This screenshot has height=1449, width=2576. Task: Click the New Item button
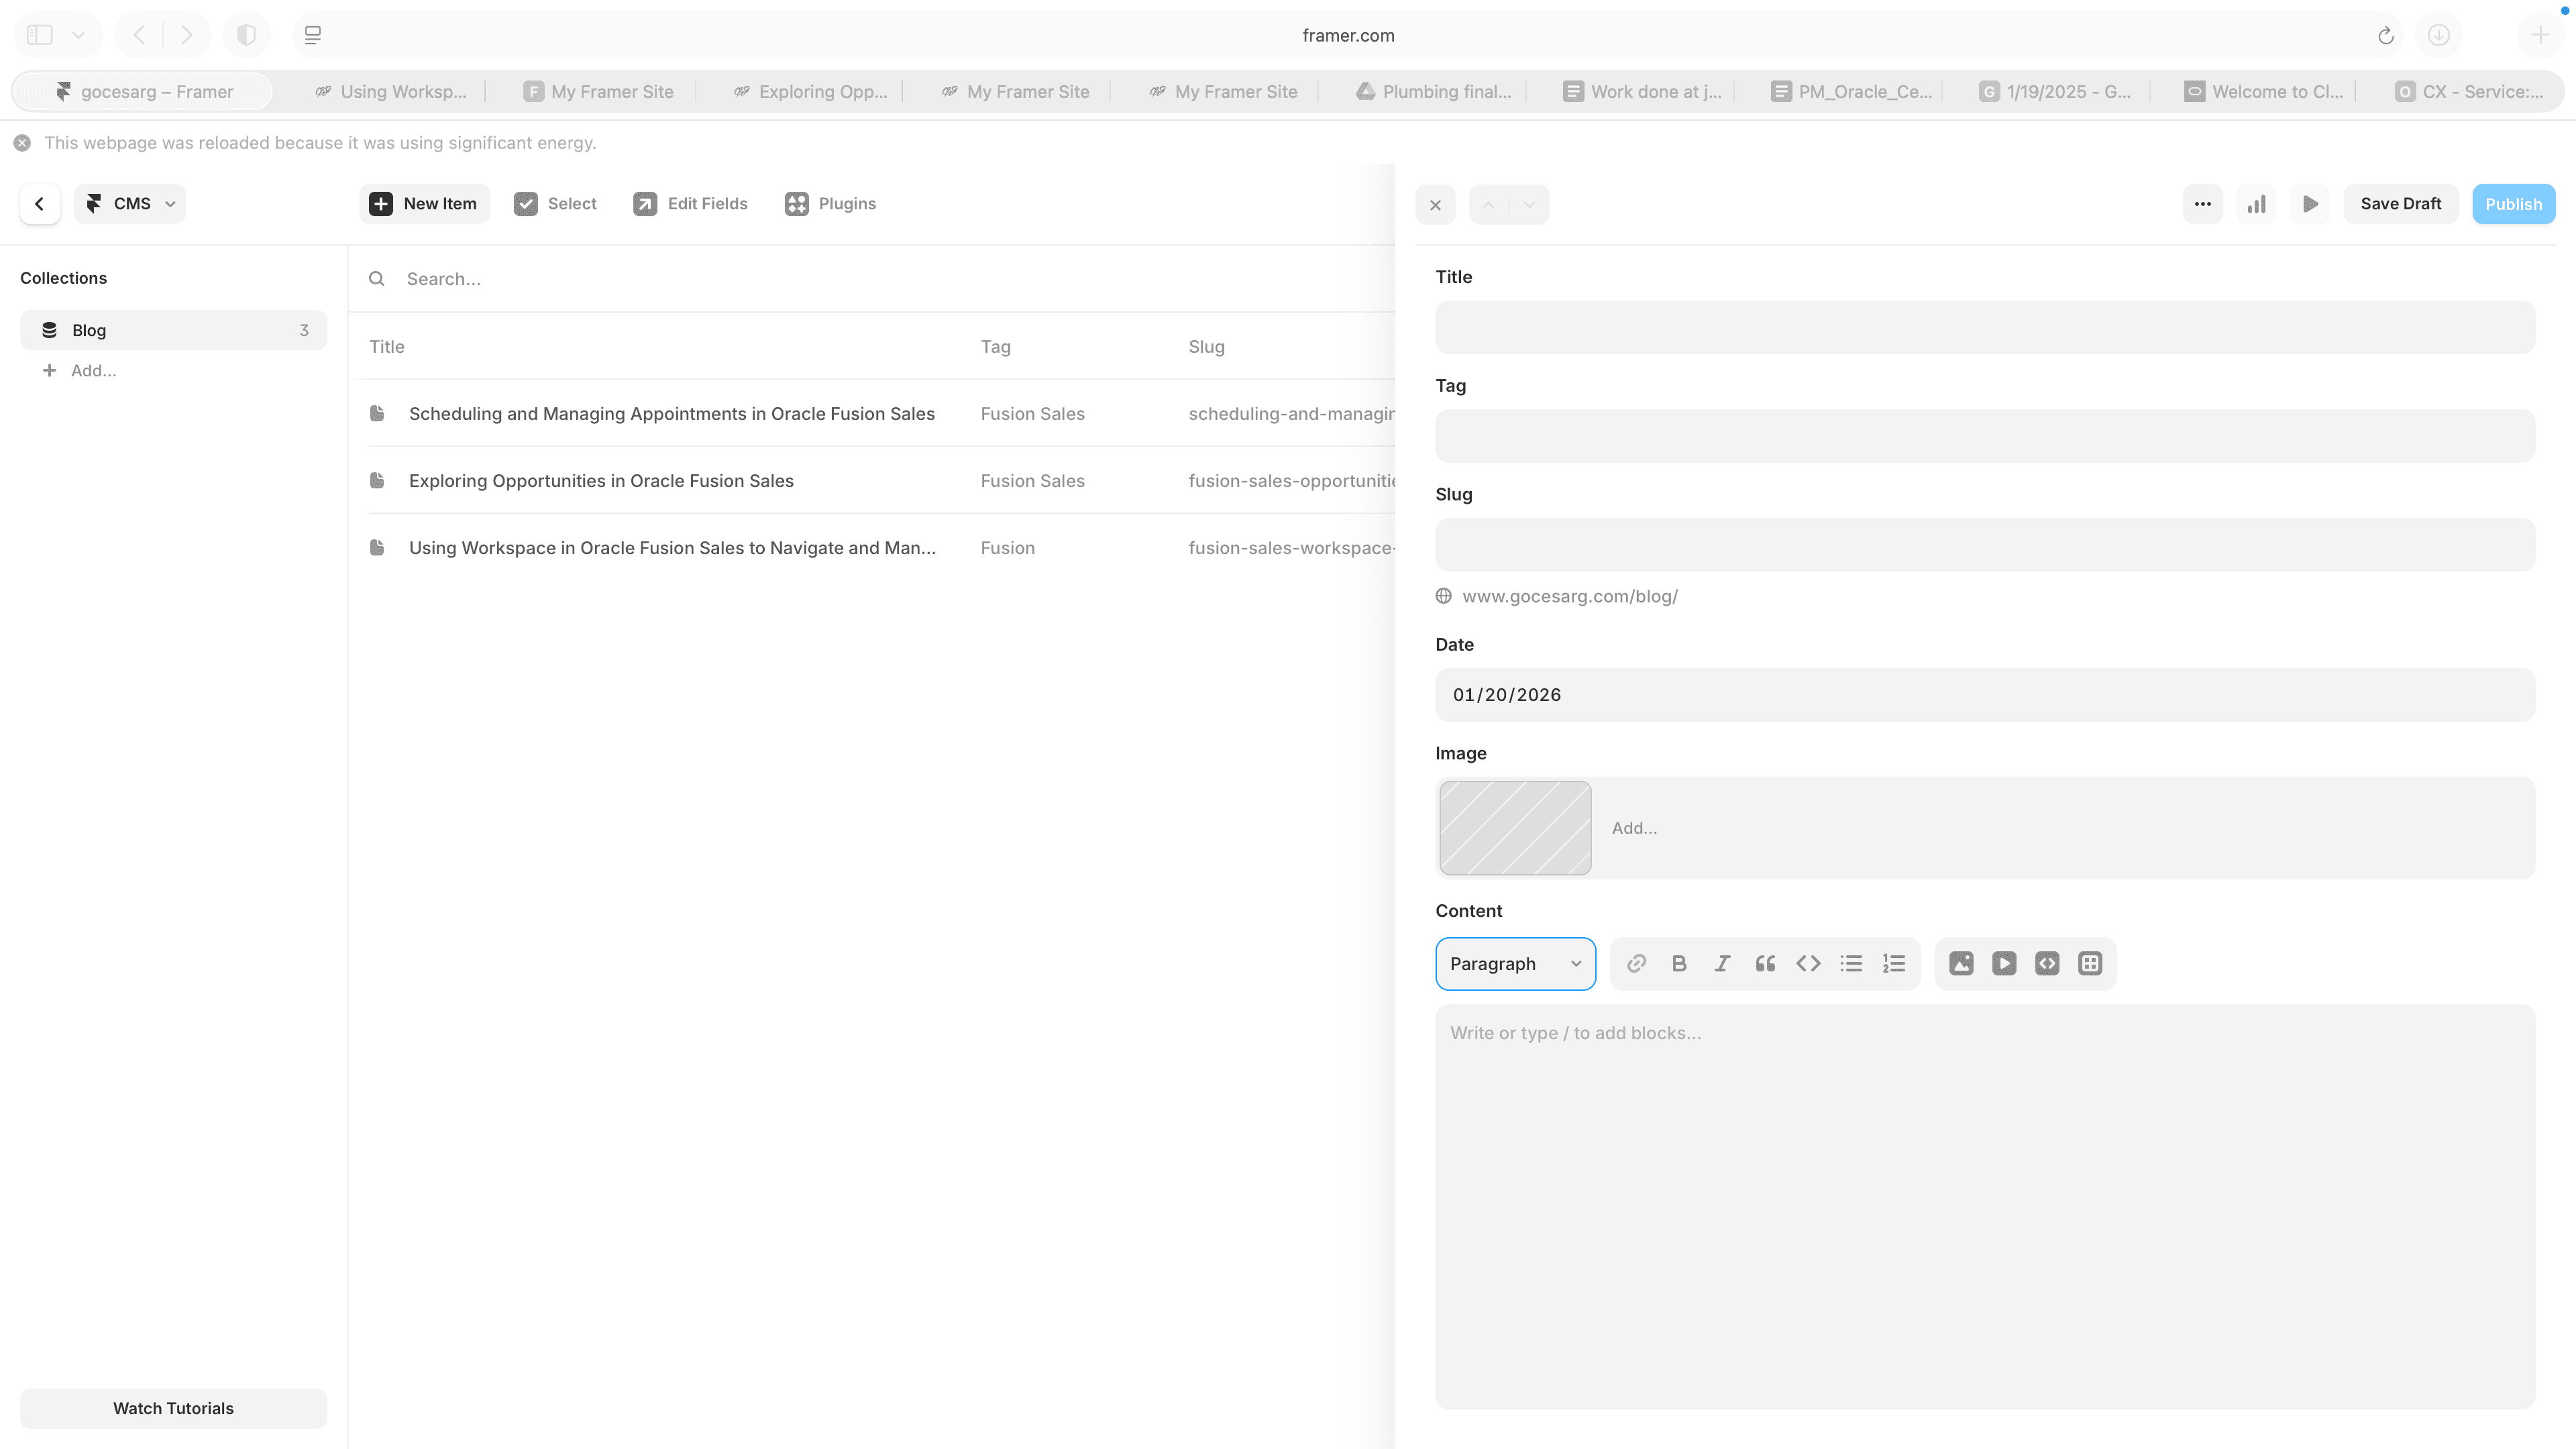(424, 204)
